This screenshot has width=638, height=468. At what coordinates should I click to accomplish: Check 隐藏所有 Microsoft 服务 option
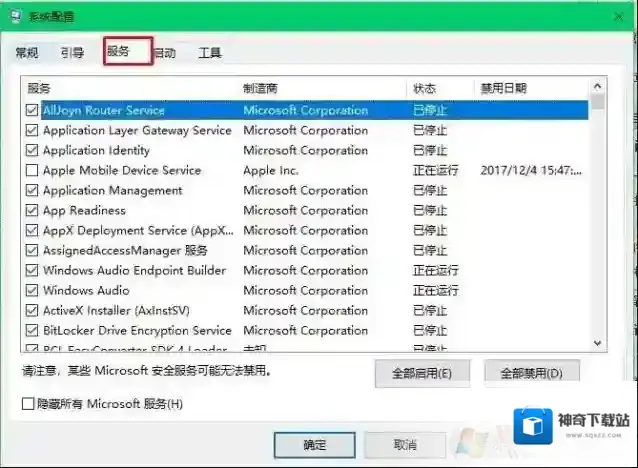click(x=28, y=404)
